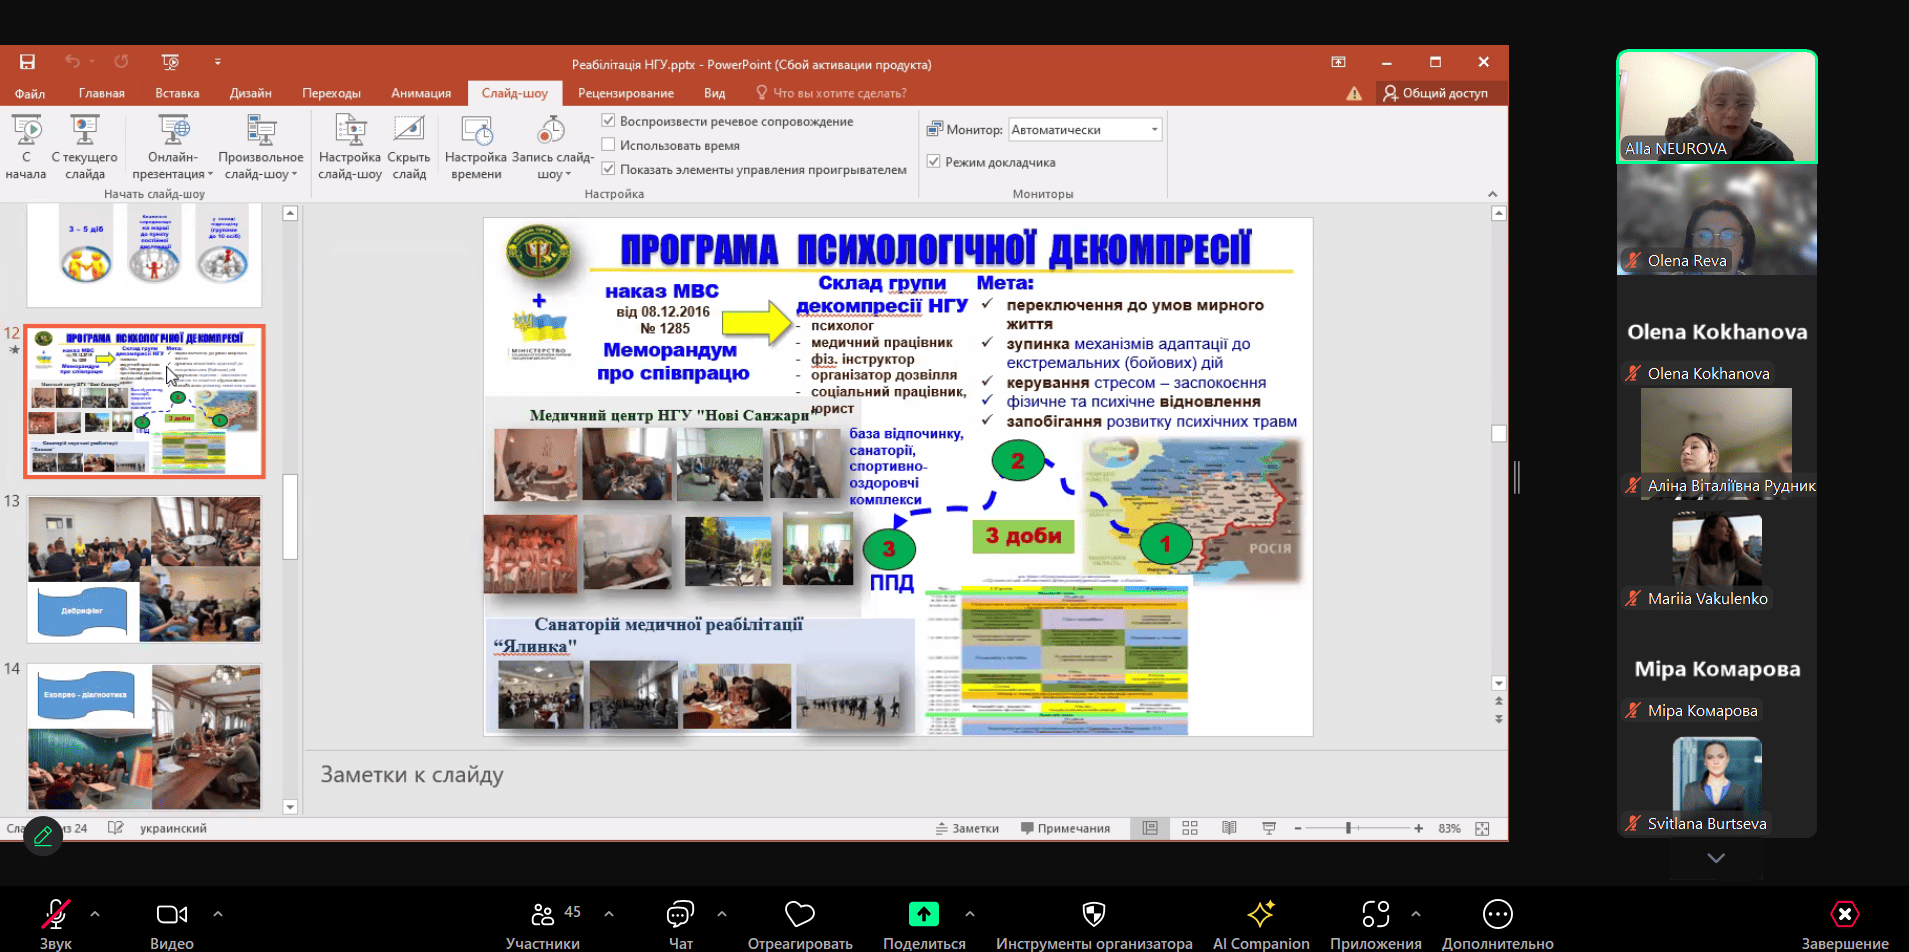Open the quick access toolbar customize arrow

(217, 62)
